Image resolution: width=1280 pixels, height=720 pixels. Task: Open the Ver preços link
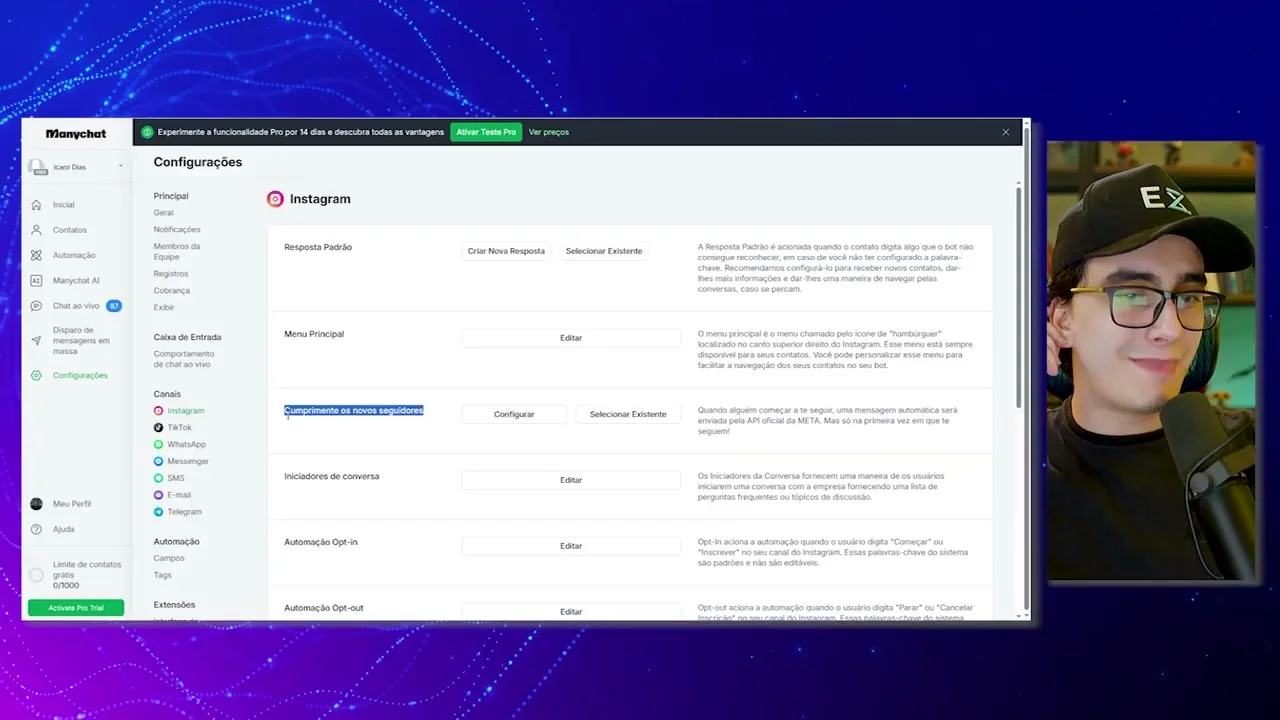pyautogui.click(x=549, y=132)
